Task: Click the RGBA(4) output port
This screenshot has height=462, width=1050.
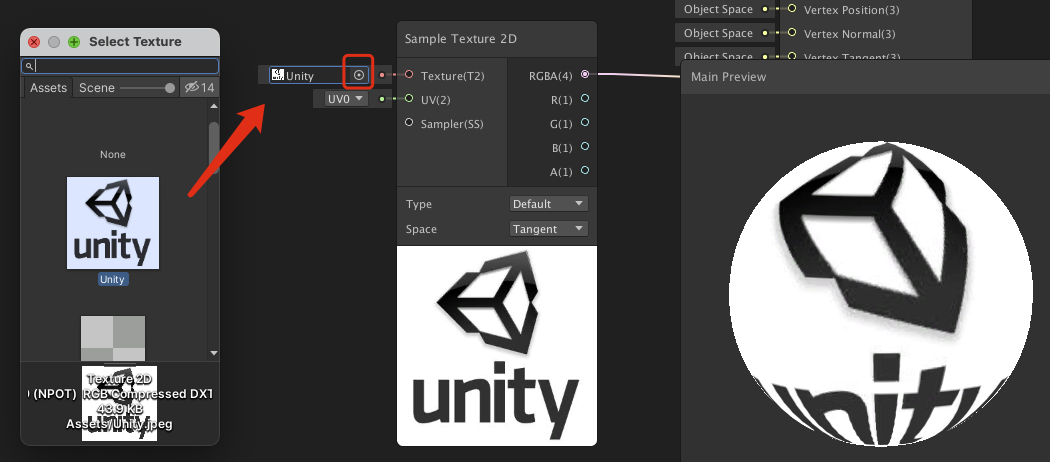Action: (585, 74)
